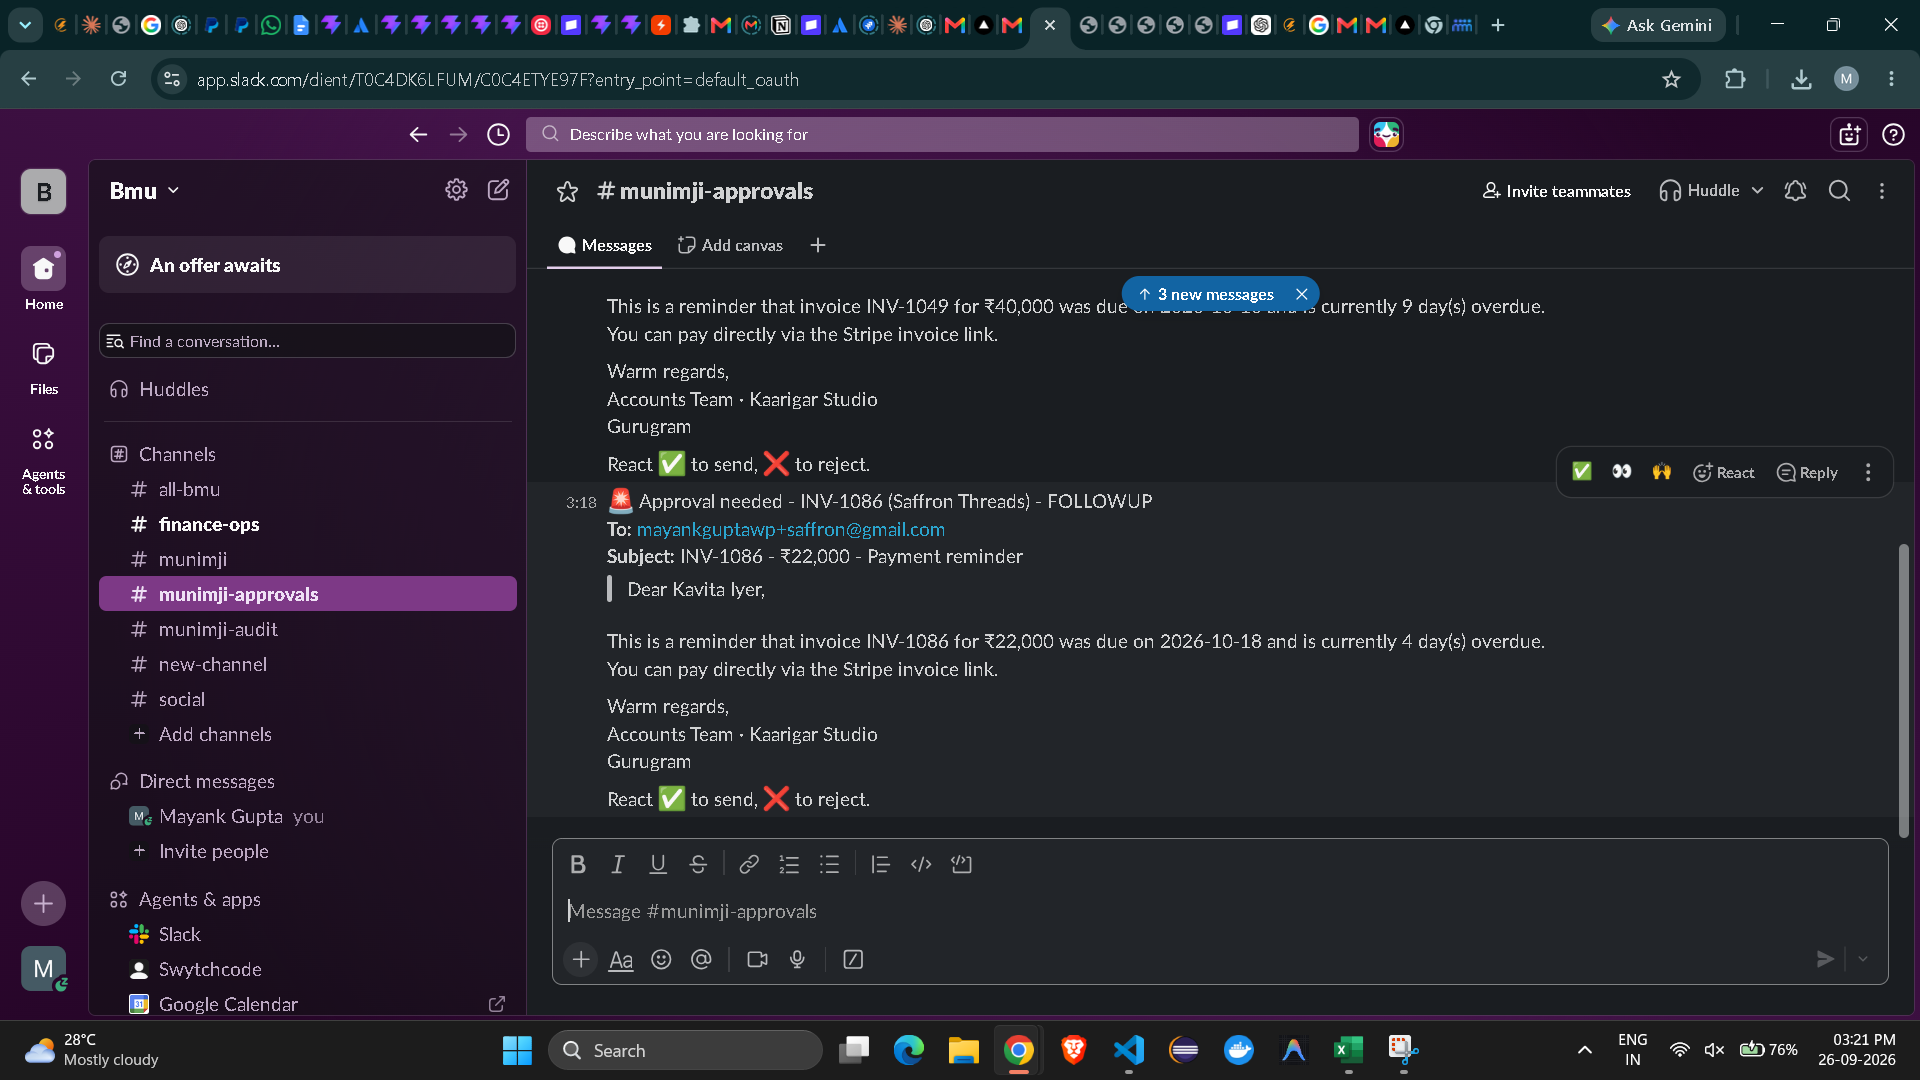Viewport: 1920px width, 1080px height.
Task: Open the schedule send dropdown arrow
Action: click(x=1862, y=959)
